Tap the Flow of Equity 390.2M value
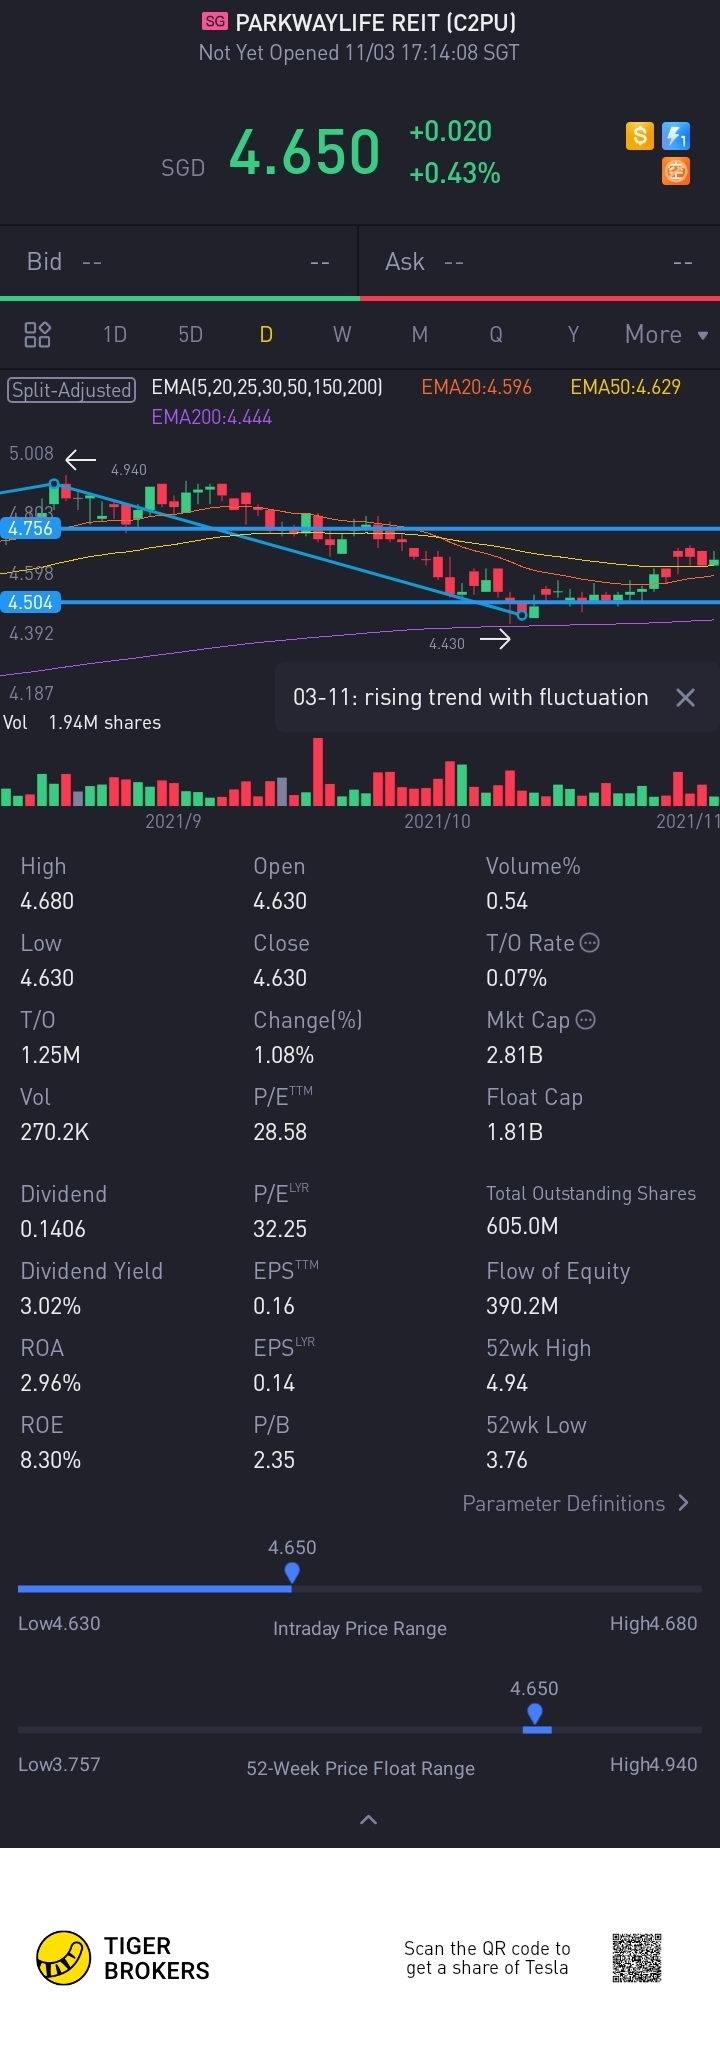Viewport: 720px width, 2069px height. pyautogui.click(x=522, y=1306)
